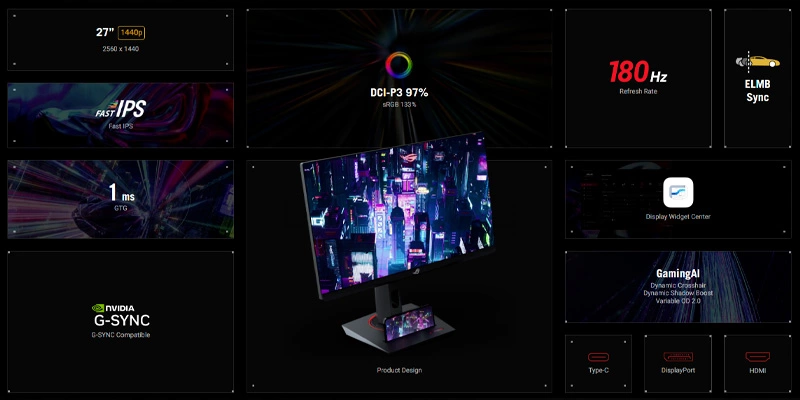
Task: Click the Product Design caption
Action: (399, 370)
